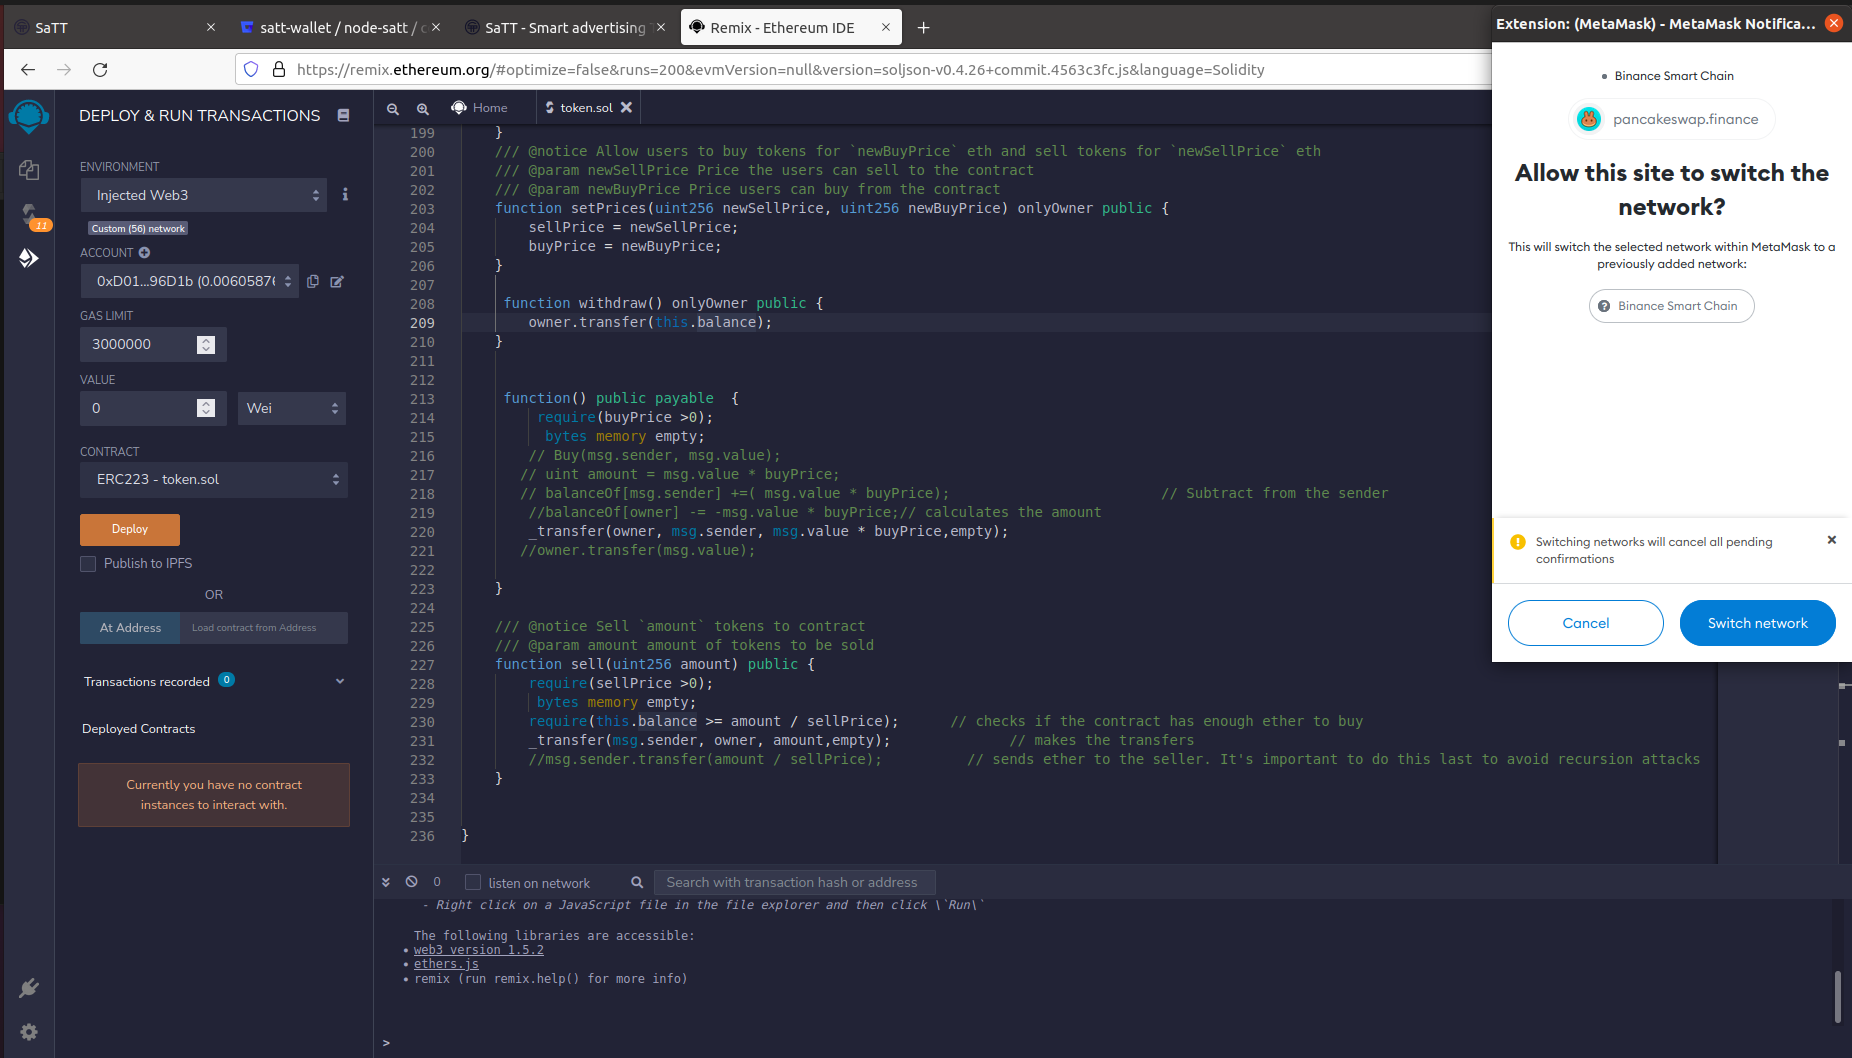Focus Load contract from Address field
1852x1058 pixels.
point(264,628)
